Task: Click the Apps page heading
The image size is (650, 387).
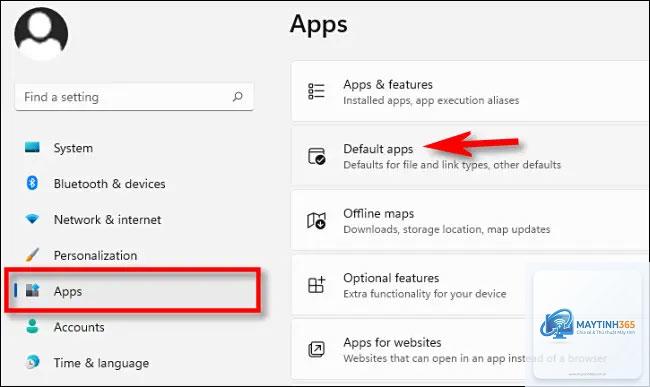Action: tap(318, 24)
